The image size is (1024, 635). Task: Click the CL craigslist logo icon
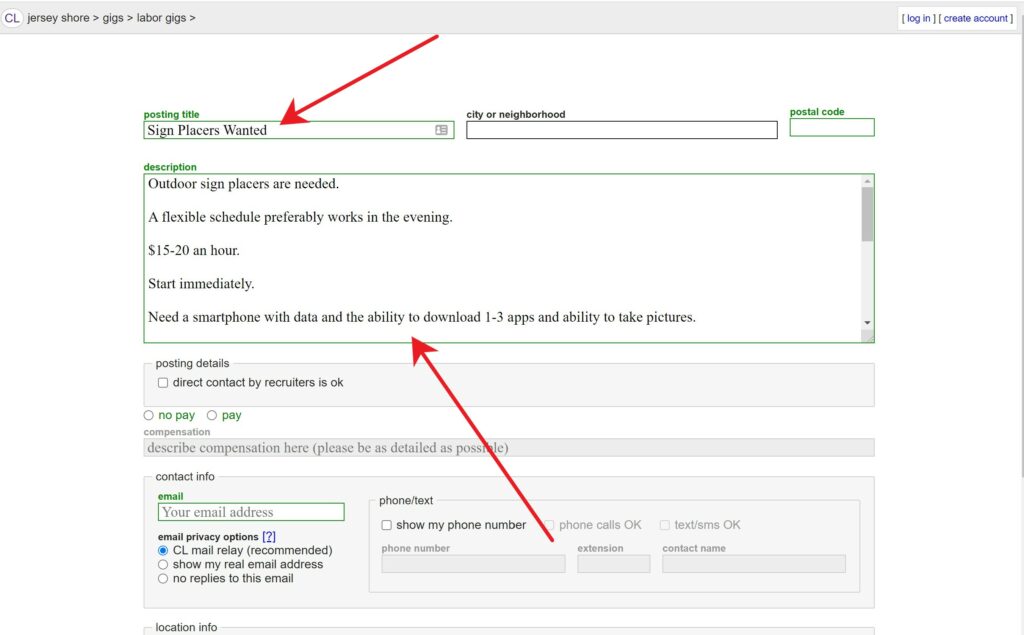click(x=12, y=18)
